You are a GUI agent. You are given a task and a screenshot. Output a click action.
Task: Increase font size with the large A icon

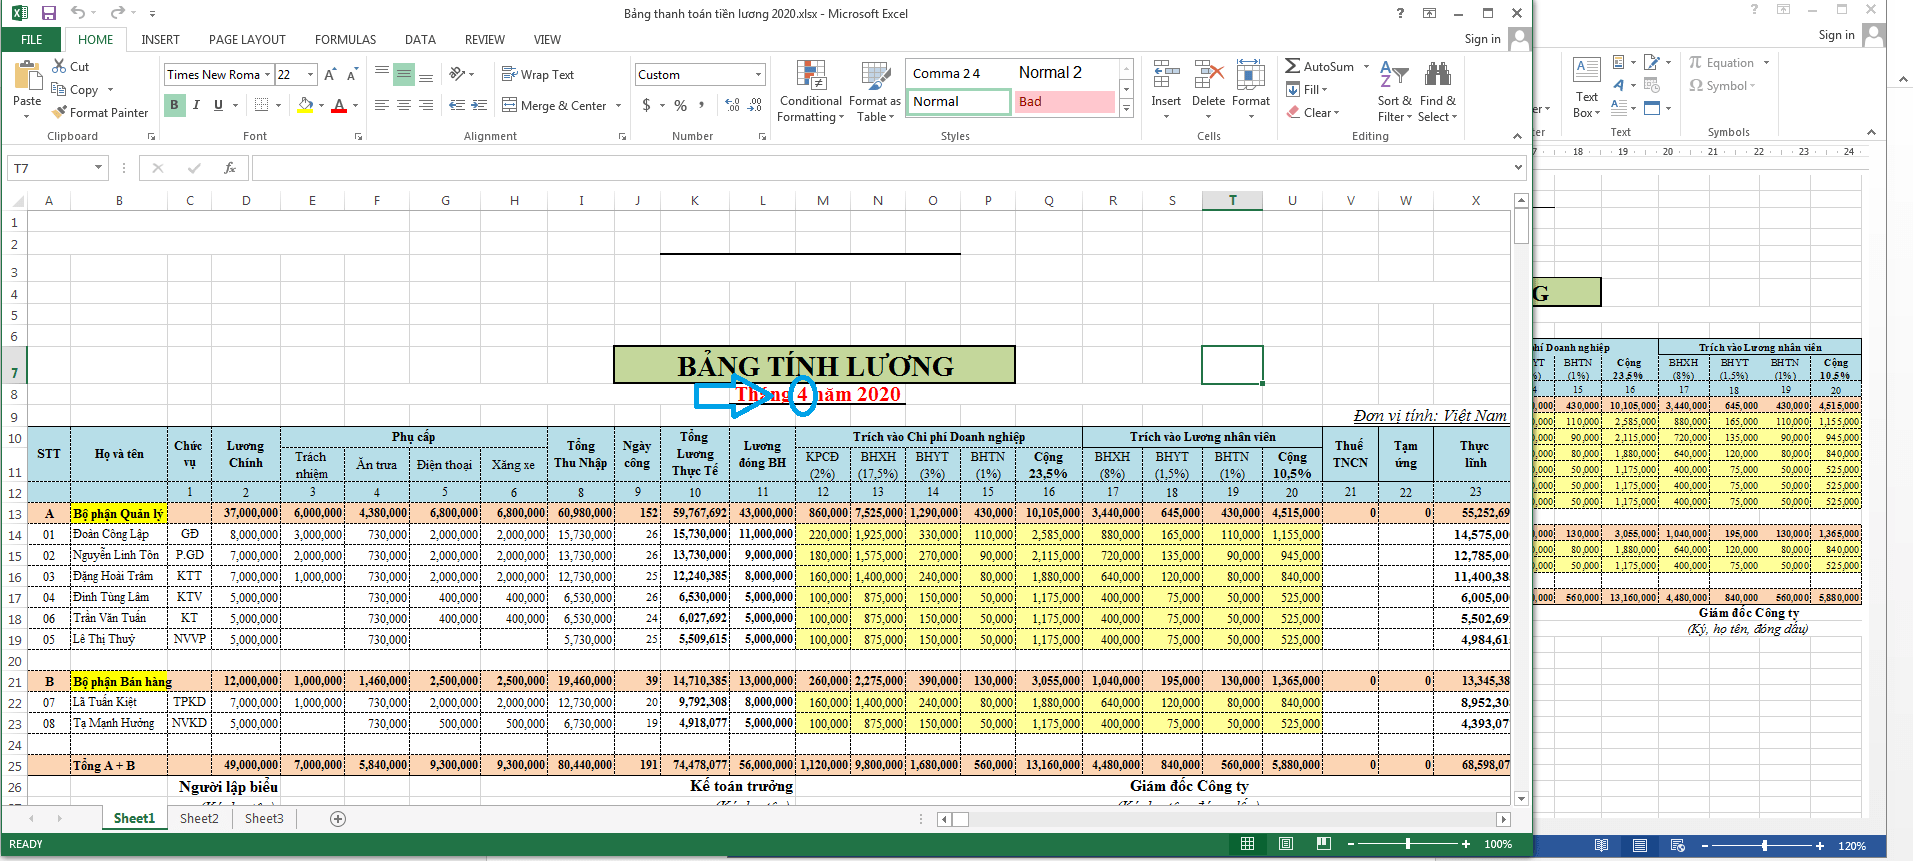pyautogui.click(x=330, y=74)
